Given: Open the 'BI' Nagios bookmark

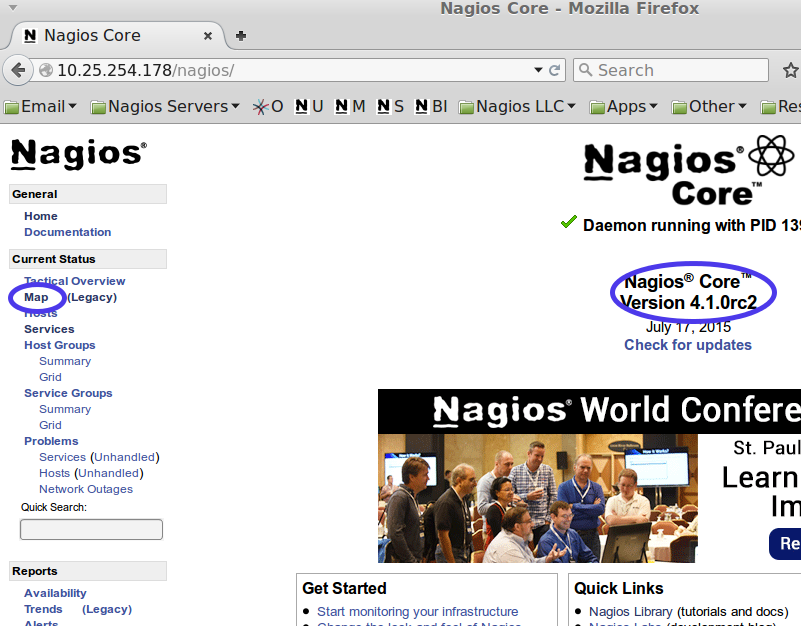Looking at the screenshot, I should coord(431,106).
